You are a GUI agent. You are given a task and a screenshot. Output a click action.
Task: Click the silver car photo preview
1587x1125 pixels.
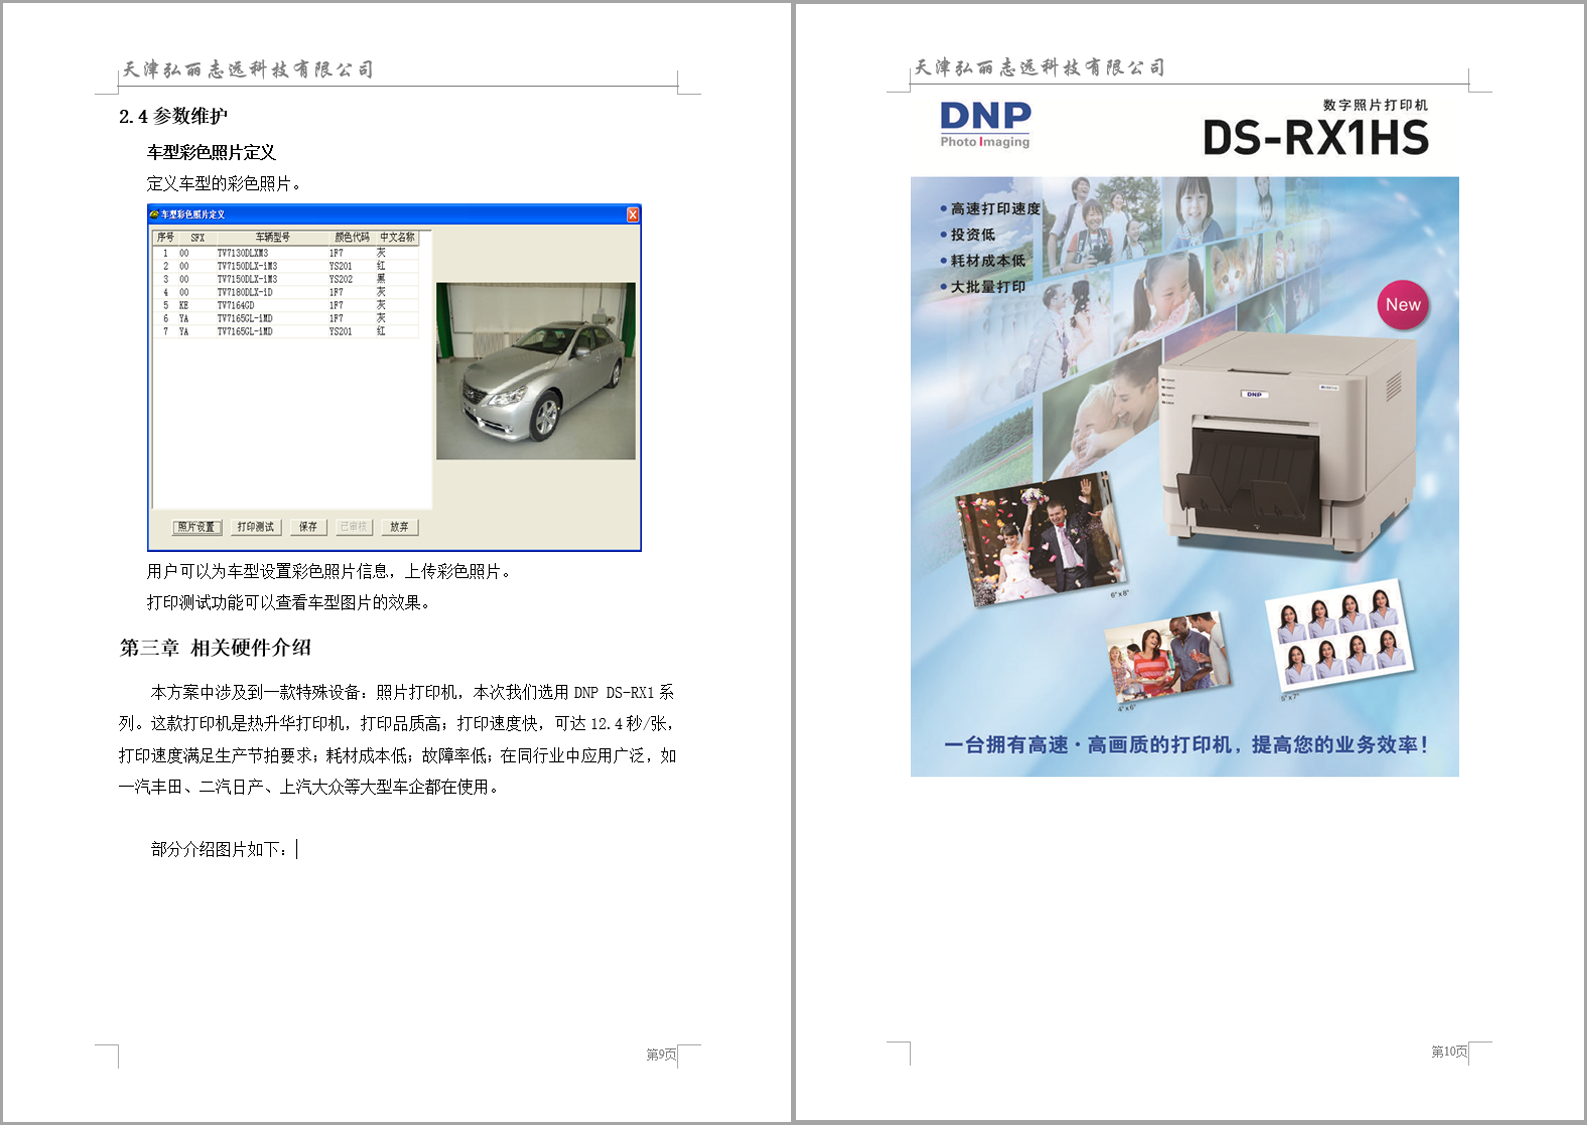click(x=536, y=371)
